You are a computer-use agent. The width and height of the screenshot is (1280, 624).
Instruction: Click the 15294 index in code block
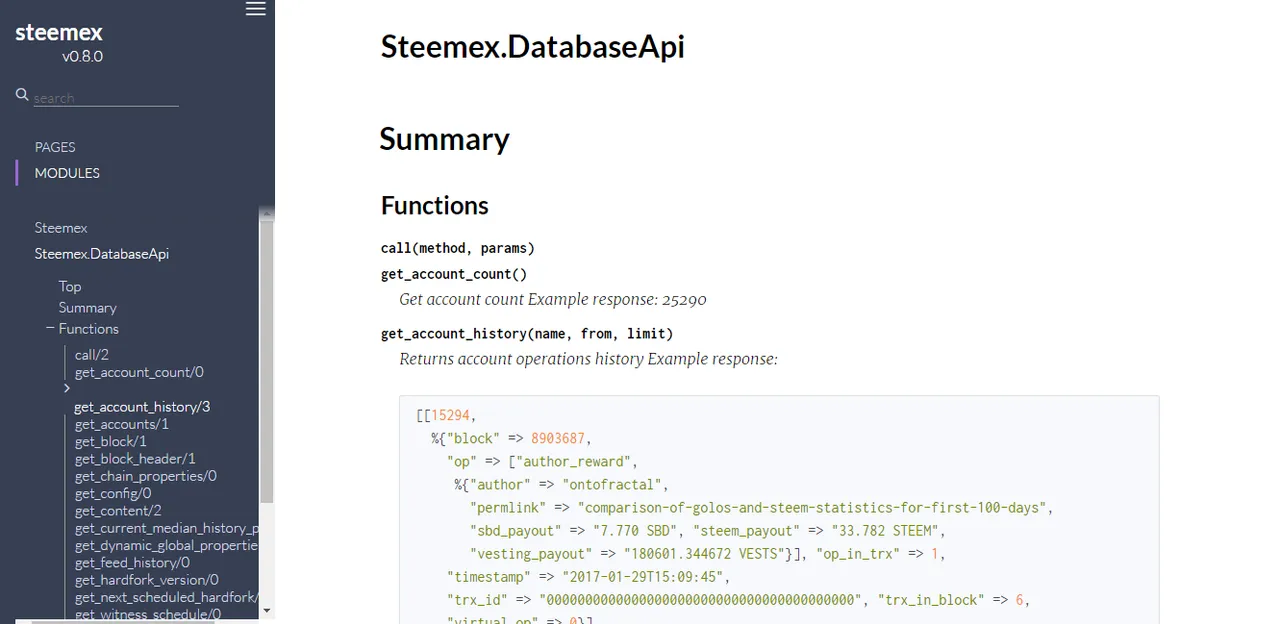pos(450,415)
